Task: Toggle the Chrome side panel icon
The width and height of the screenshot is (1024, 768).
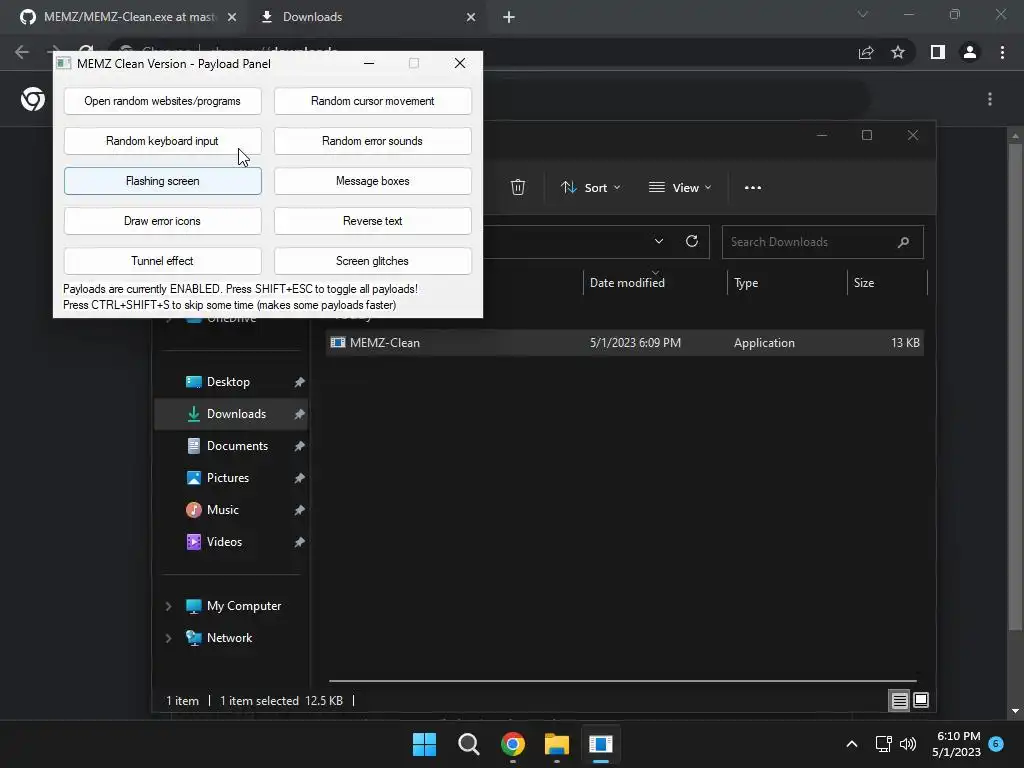Action: [x=938, y=52]
